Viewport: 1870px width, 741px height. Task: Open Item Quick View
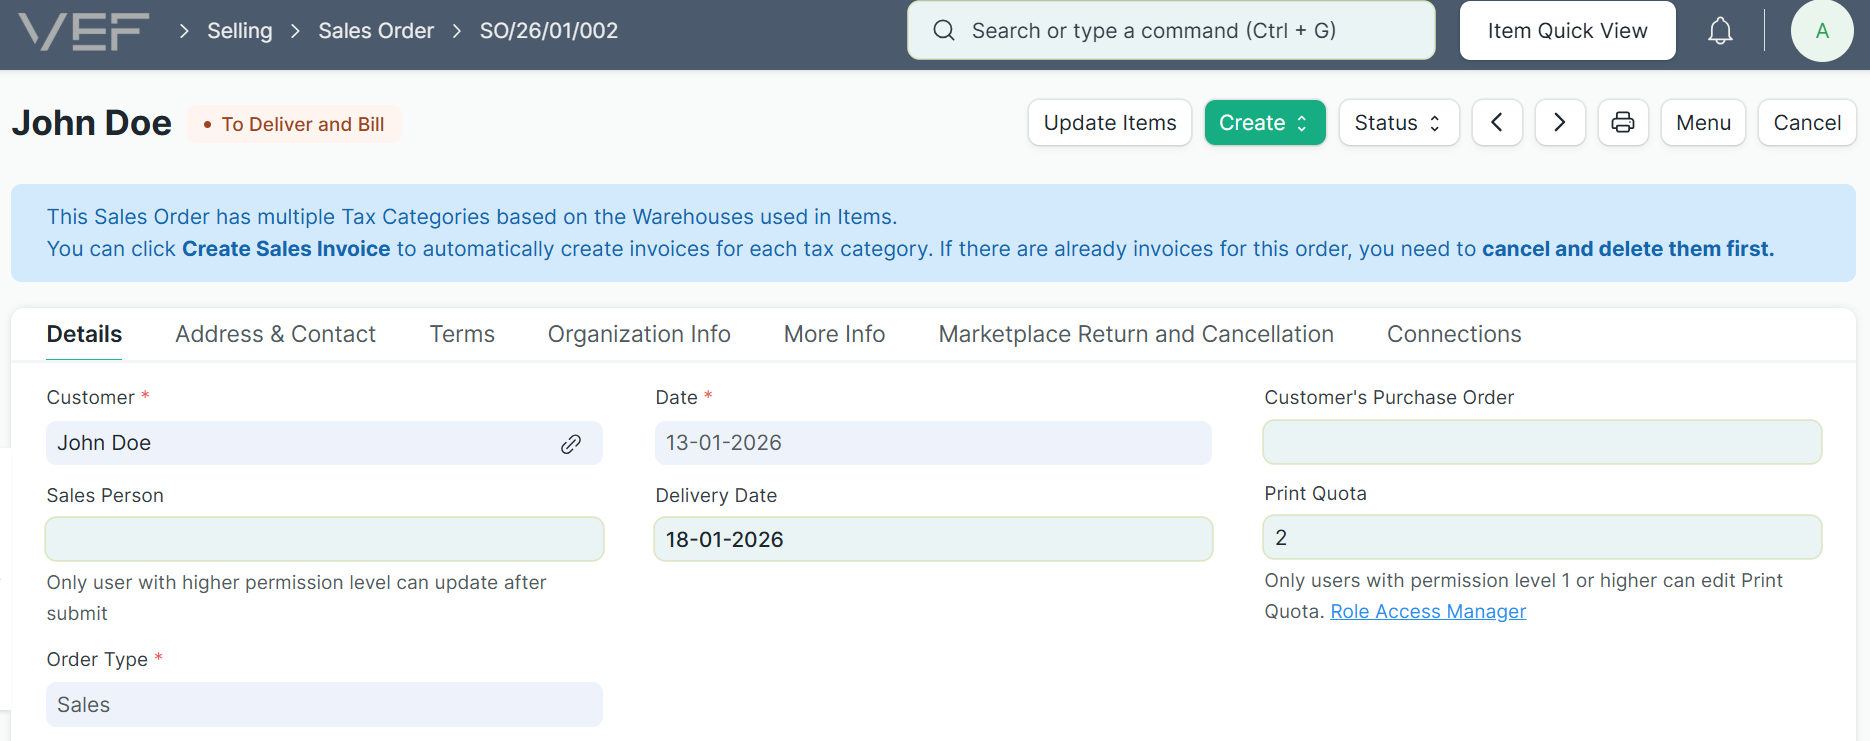click(x=1566, y=31)
